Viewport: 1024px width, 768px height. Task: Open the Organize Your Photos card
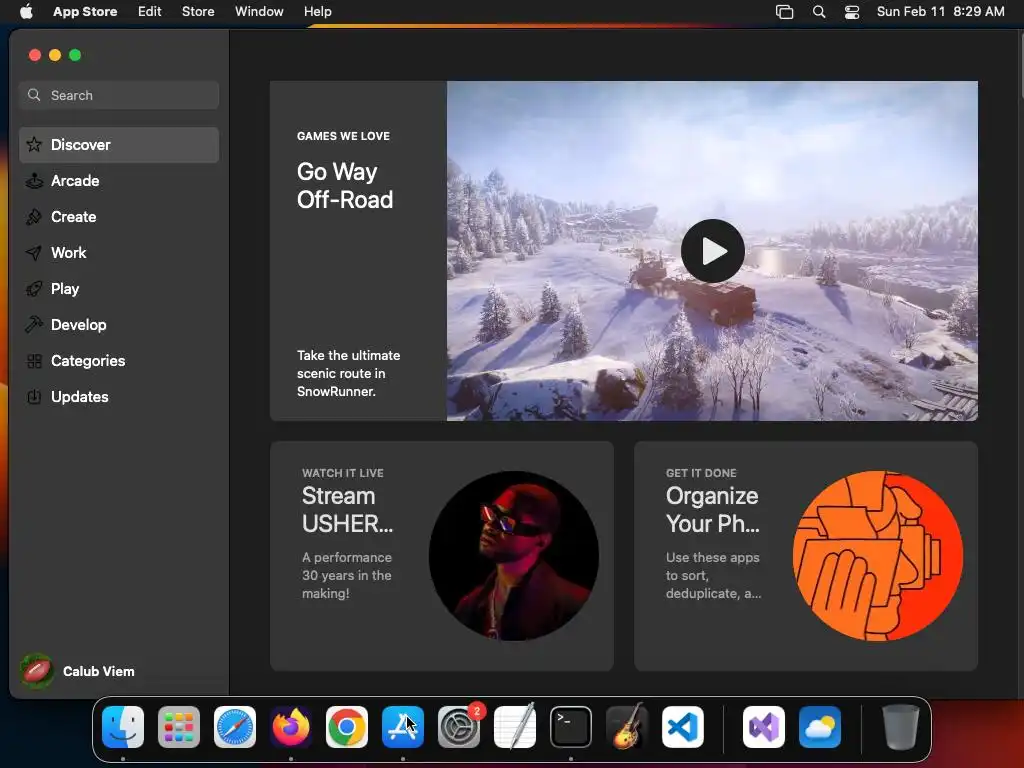[x=806, y=556]
